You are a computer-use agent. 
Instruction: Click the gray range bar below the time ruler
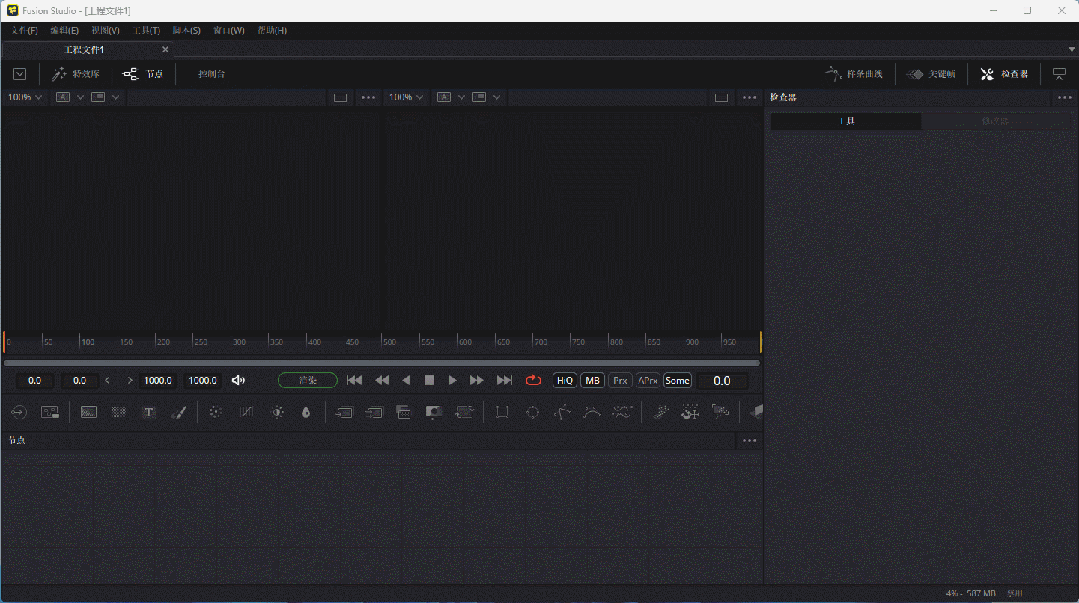382,363
